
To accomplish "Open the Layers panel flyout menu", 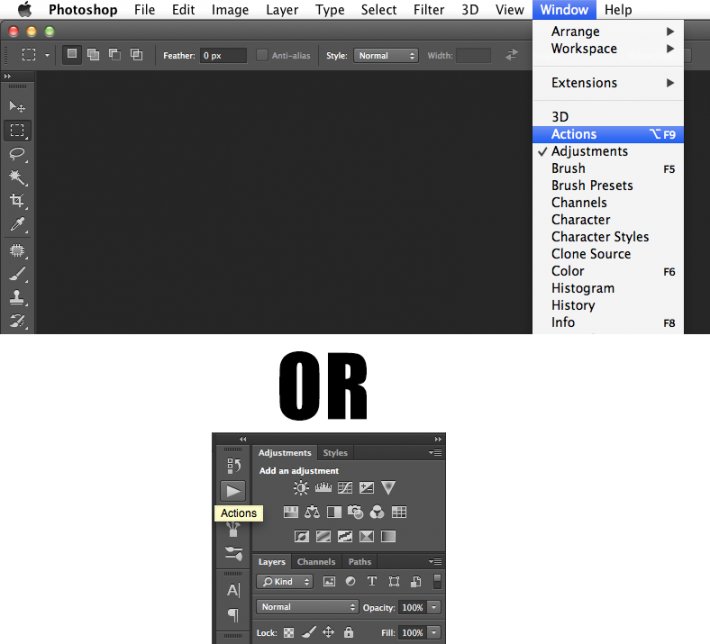I will [x=436, y=562].
